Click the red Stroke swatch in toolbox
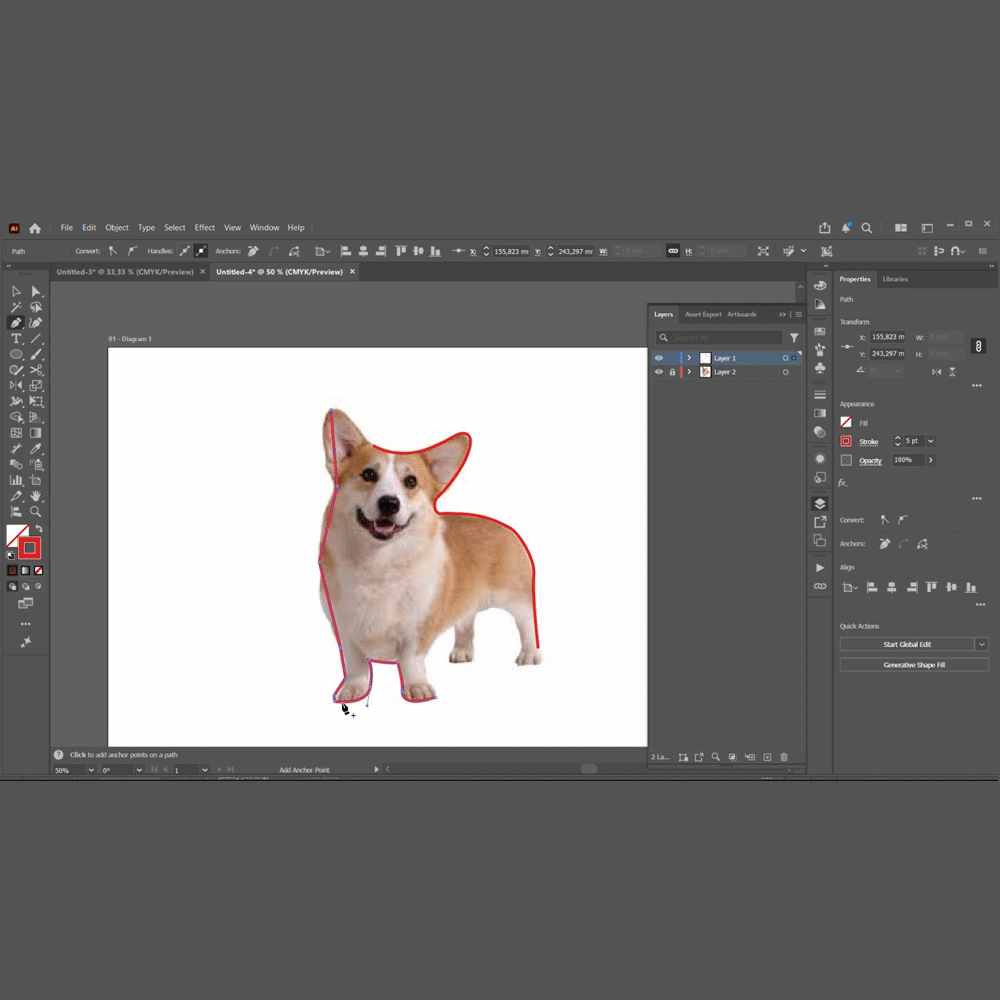1000x1000 pixels. pyautogui.click(x=29, y=548)
